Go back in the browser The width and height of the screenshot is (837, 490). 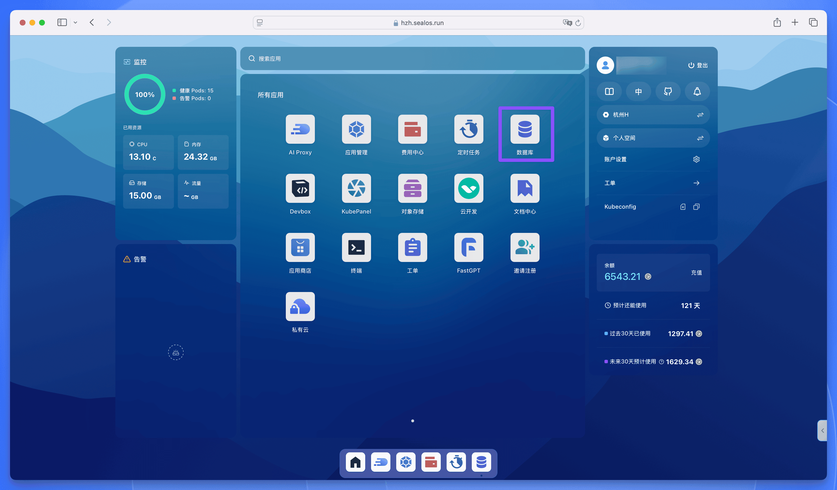(x=92, y=22)
